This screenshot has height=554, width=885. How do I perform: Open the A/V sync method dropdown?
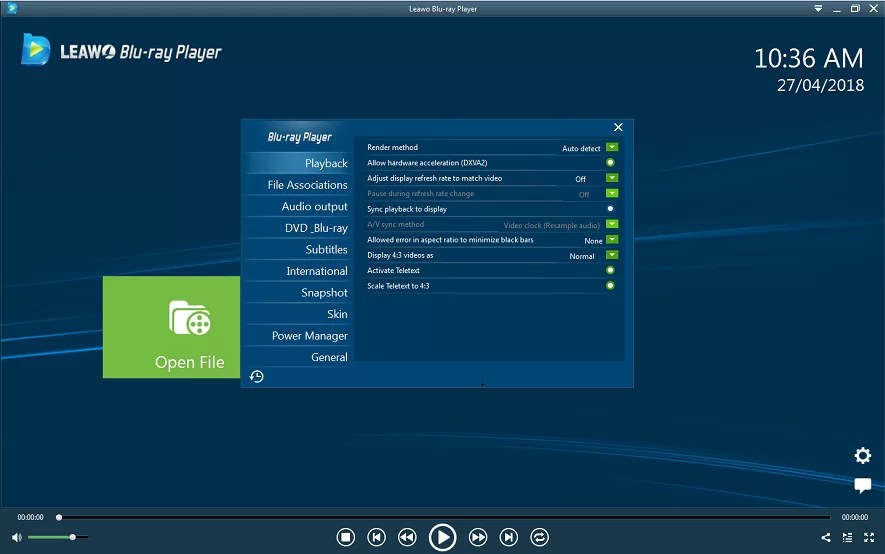(x=612, y=224)
